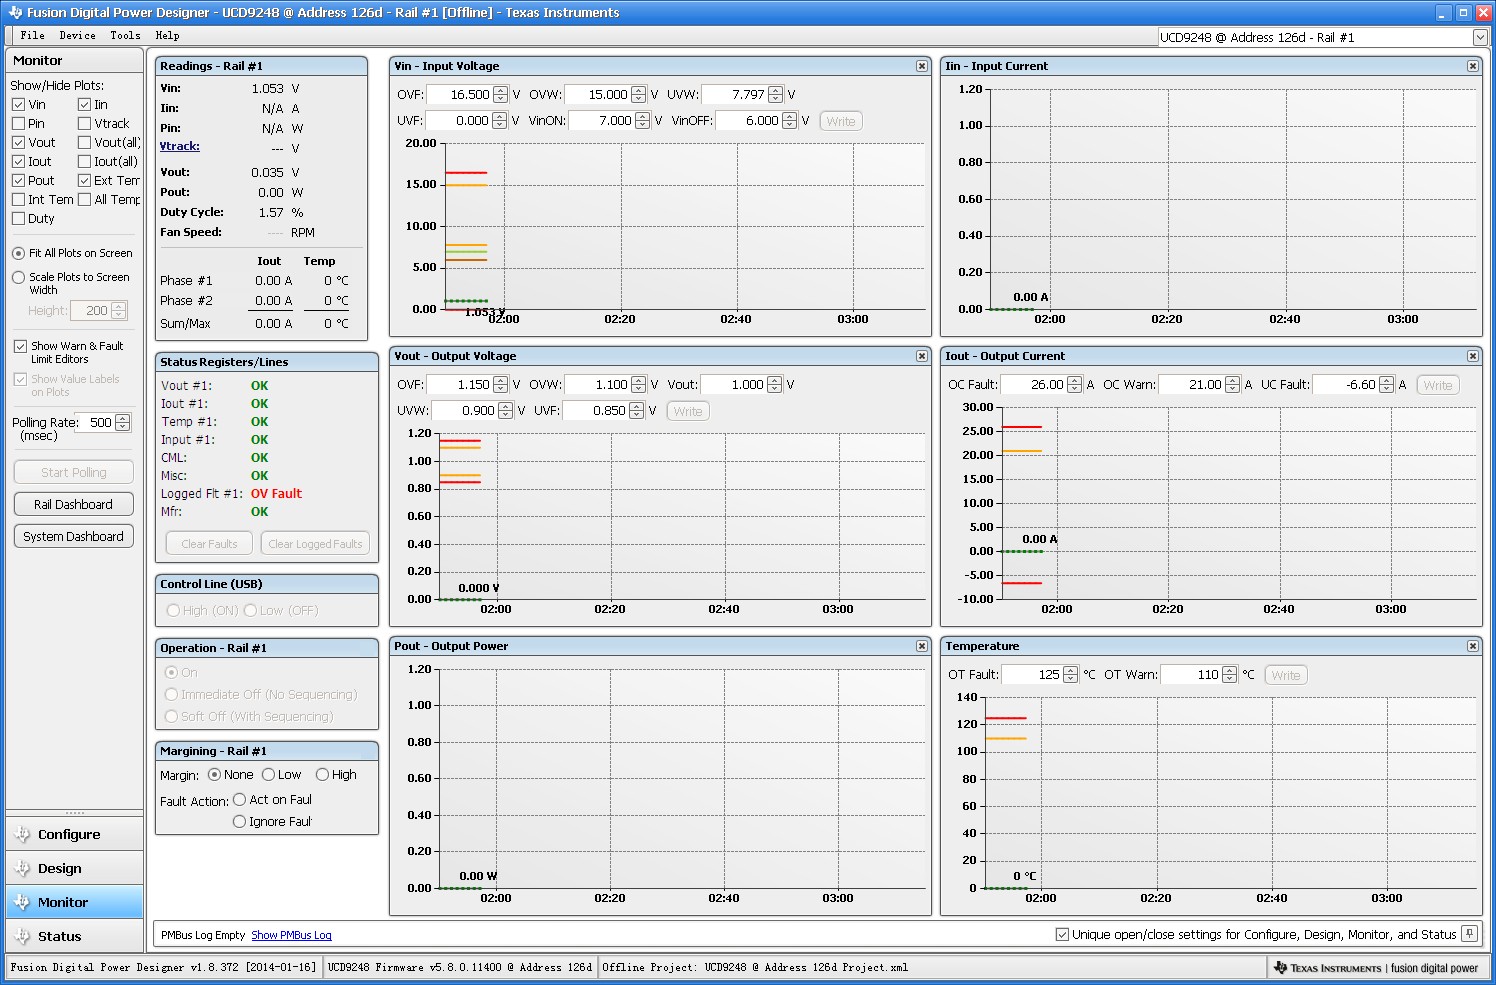Click the Vout OVF value stepper arrows
The height and width of the screenshot is (985, 1496).
pos(500,384)
